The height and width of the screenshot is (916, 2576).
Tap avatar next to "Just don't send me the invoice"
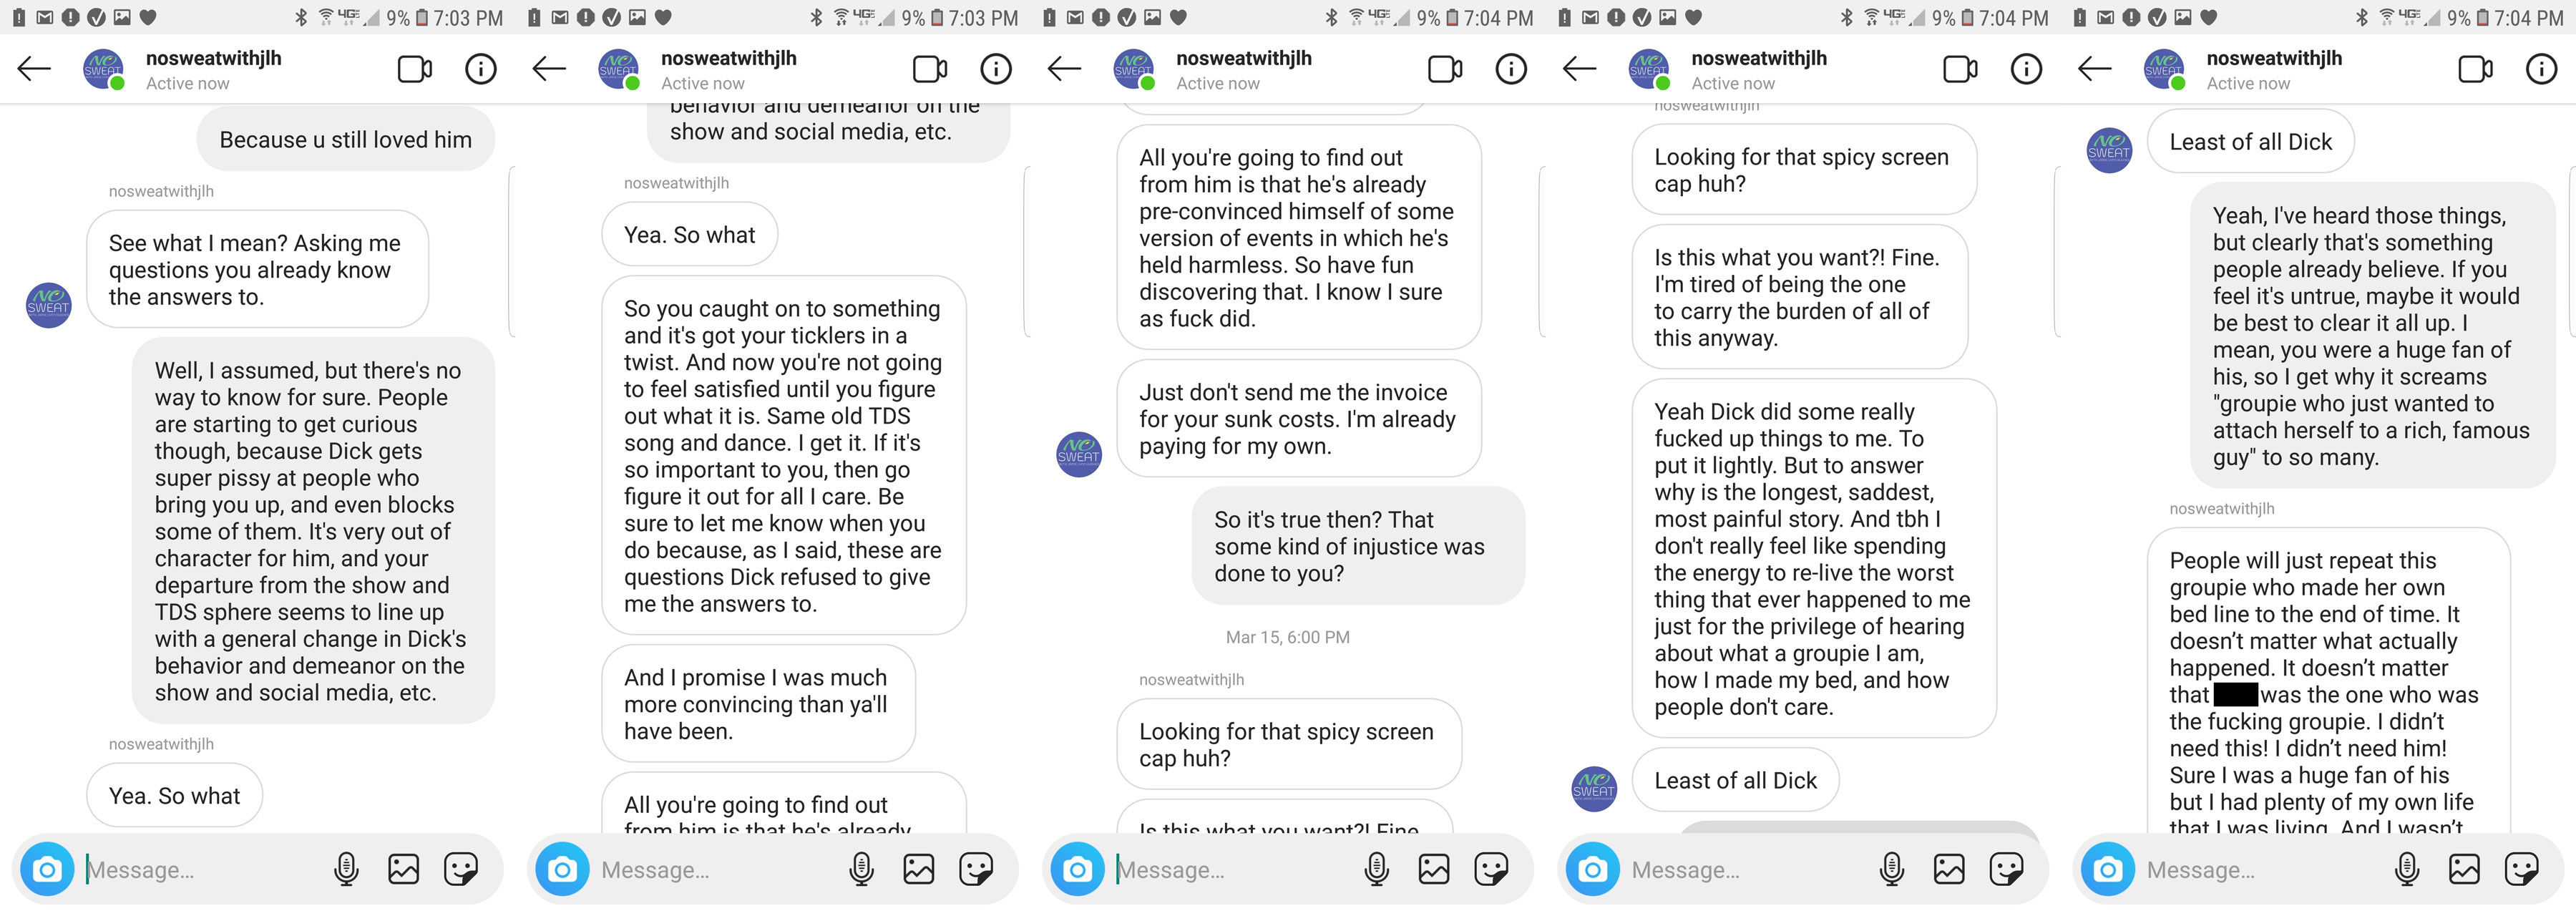pos(1079,454)
